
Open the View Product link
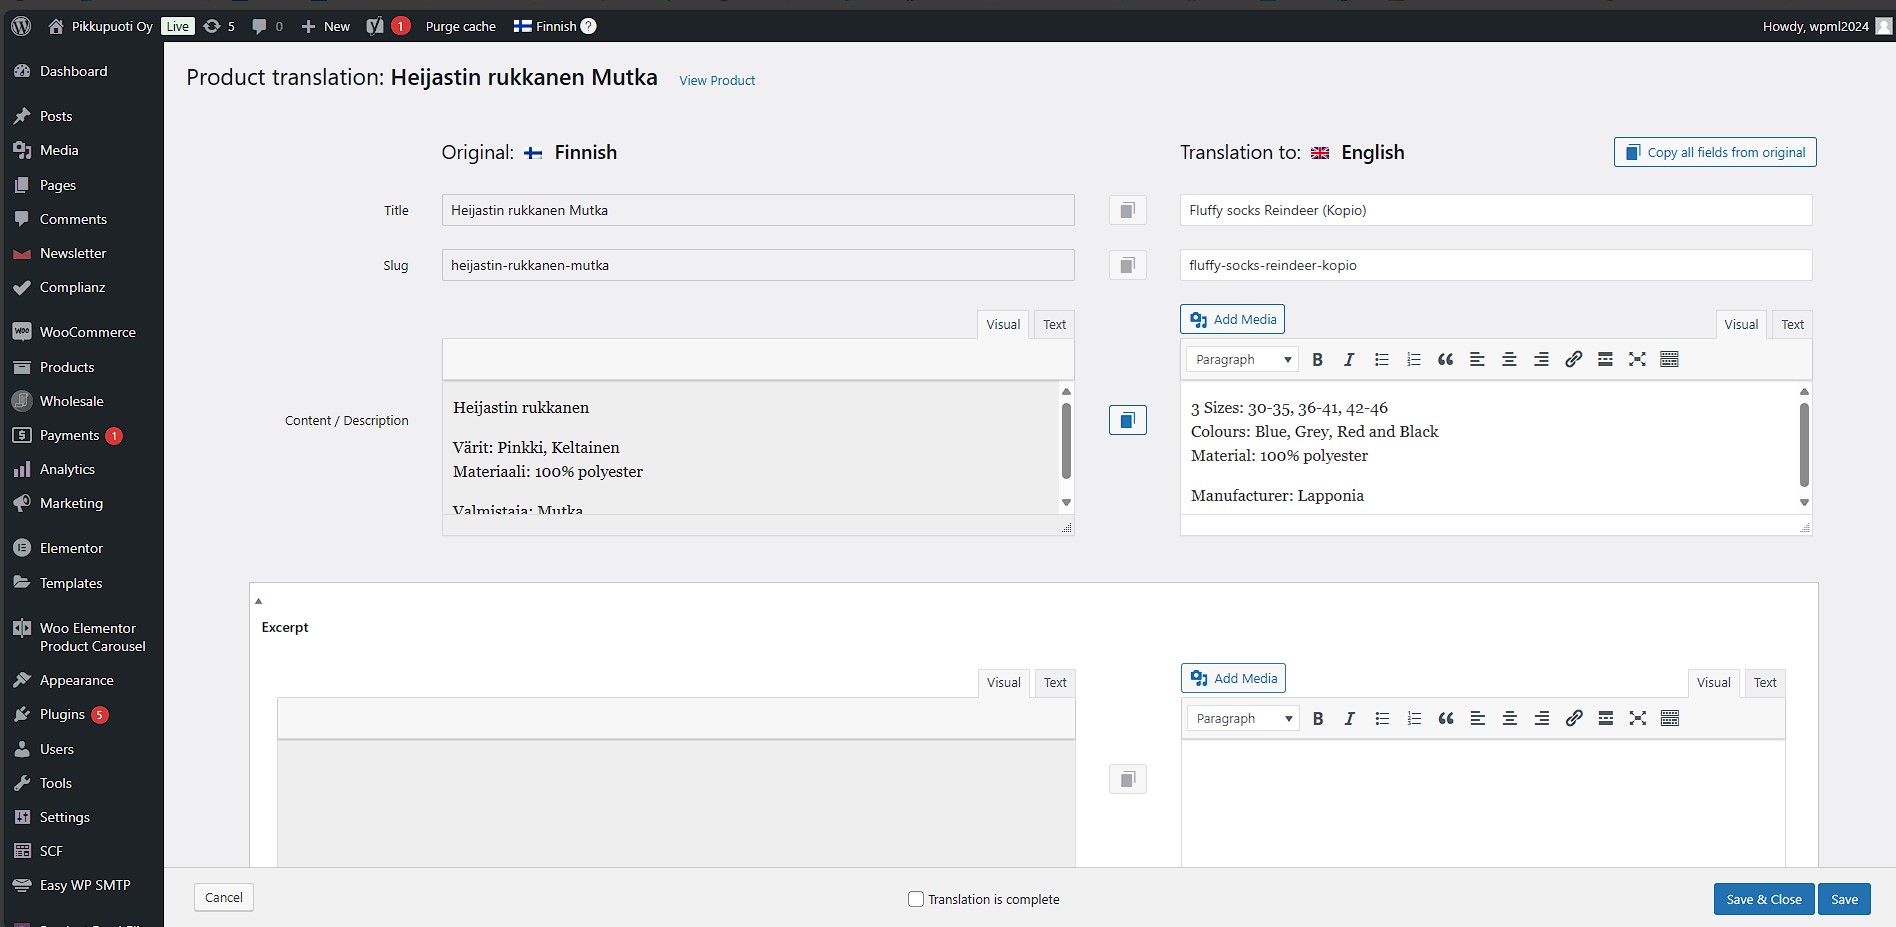click(x=717, y=81)
